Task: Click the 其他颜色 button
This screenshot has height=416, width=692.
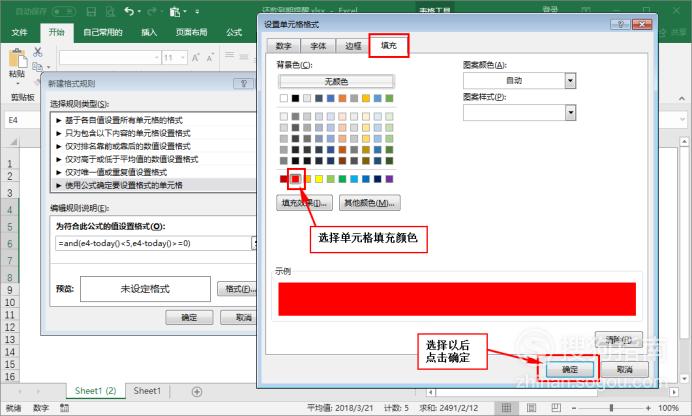Action: click(370, 203)
